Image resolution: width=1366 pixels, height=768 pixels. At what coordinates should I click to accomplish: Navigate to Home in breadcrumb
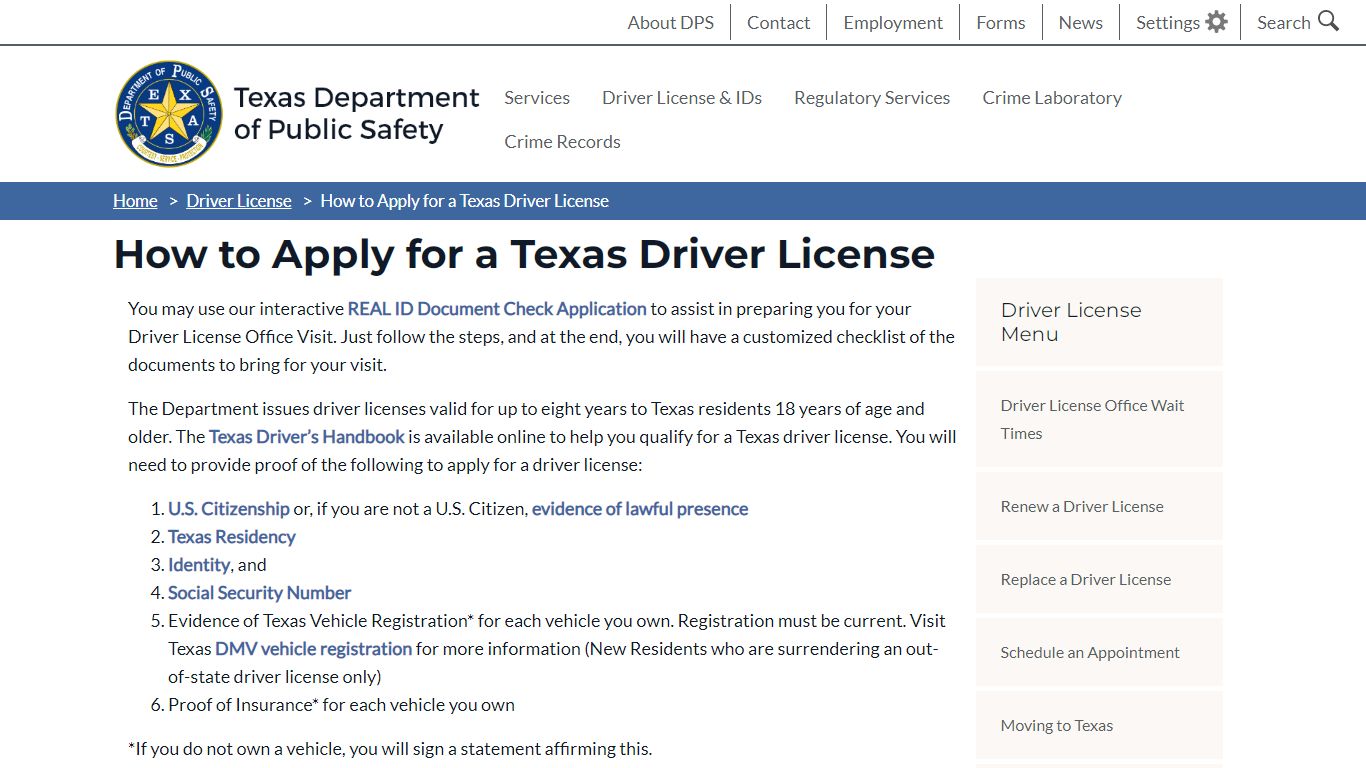(135, 201)
